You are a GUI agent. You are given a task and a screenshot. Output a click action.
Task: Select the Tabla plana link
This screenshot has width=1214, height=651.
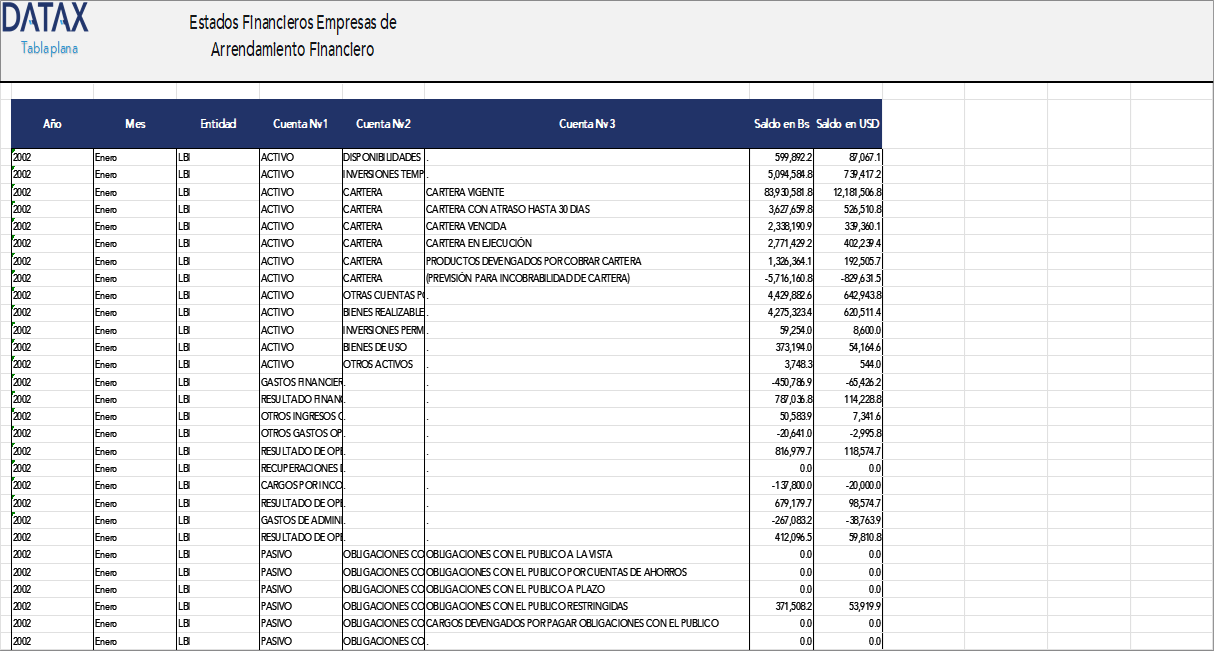[51, 47]
